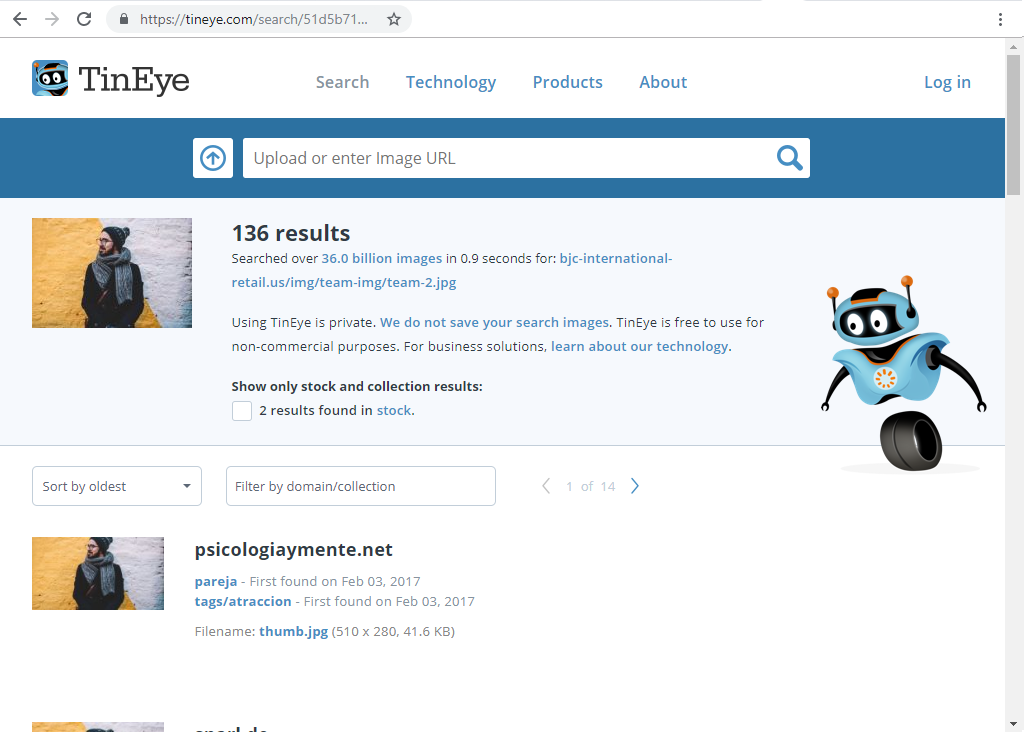Image resolution: width=1026 pixels, height=732 pixels.
Task: Click the Log in link
Action: (x=947, y=82)
